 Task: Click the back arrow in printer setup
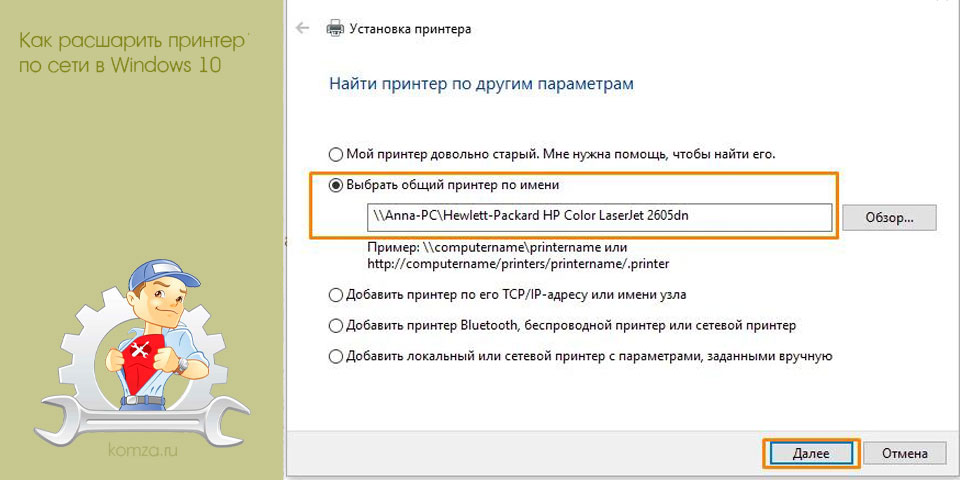point(302,28)
